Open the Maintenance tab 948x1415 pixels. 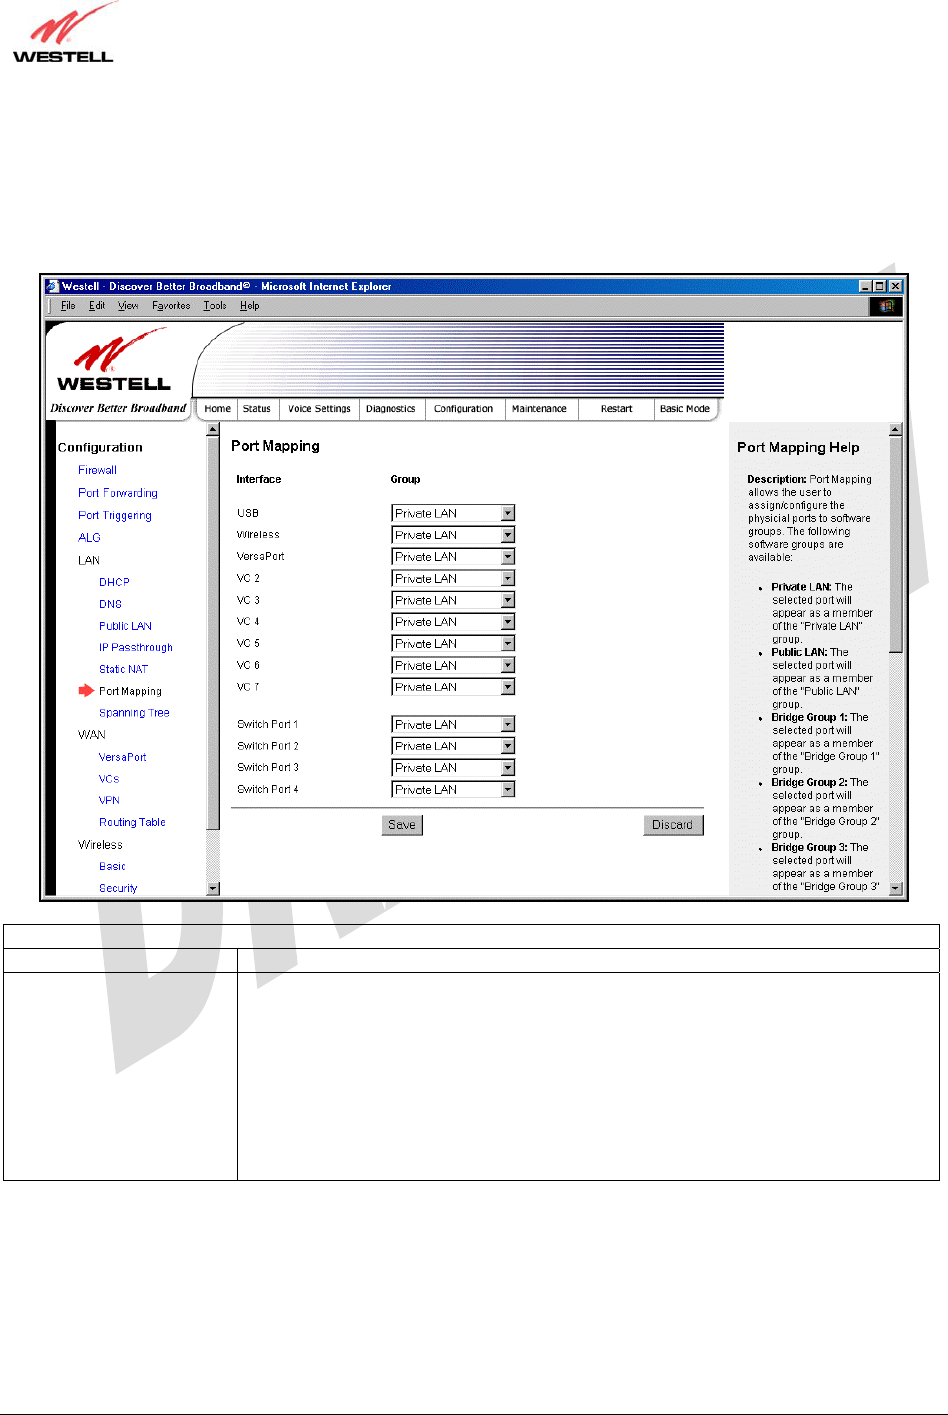pos(539,409)
